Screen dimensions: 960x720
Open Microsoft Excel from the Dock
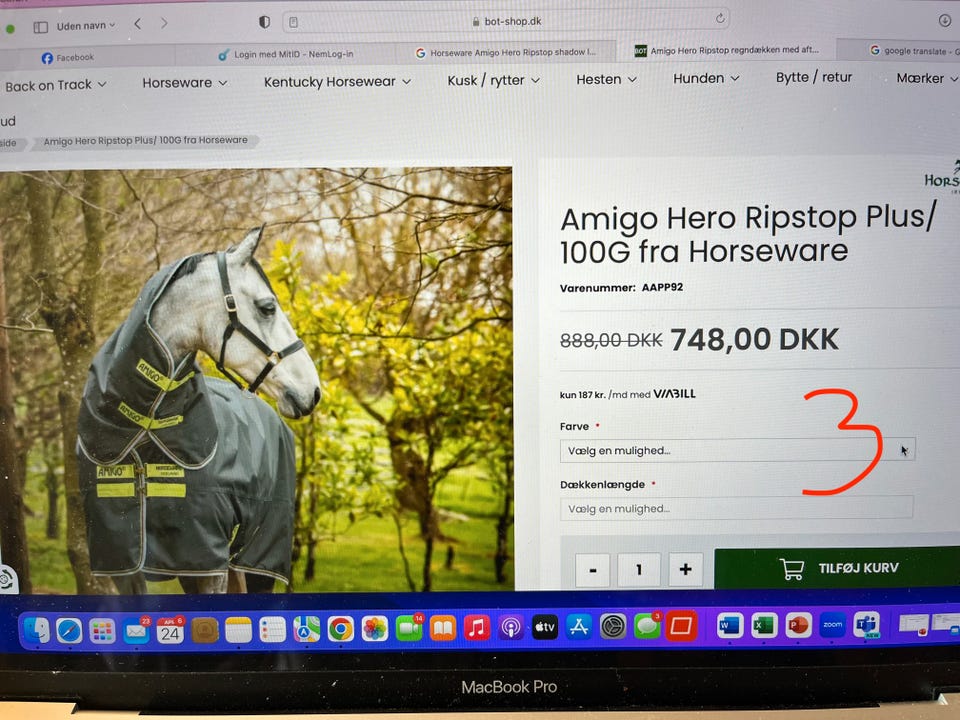tap(764, 626)
